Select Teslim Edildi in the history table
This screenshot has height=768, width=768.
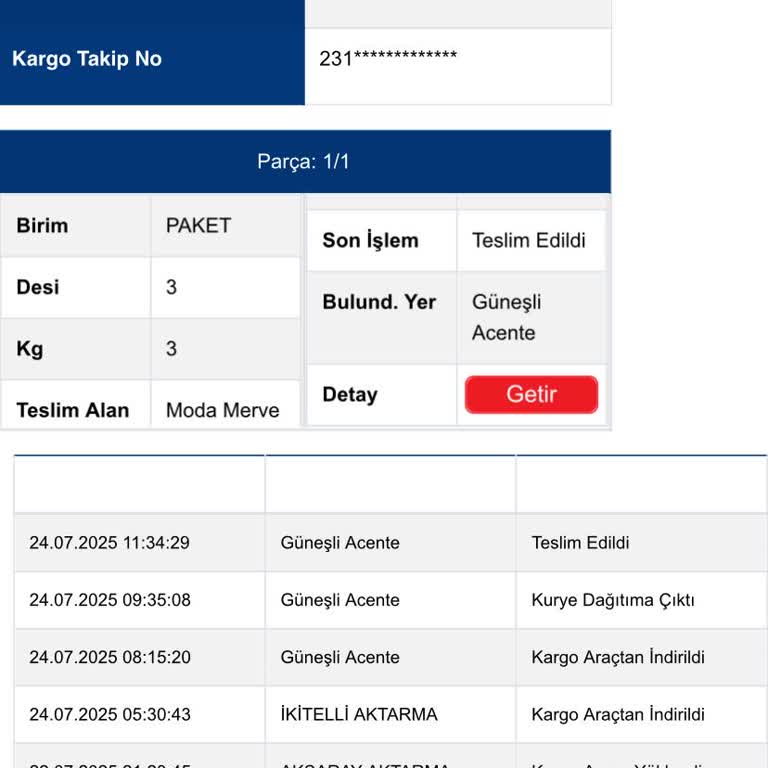click(x=580, y=543)
